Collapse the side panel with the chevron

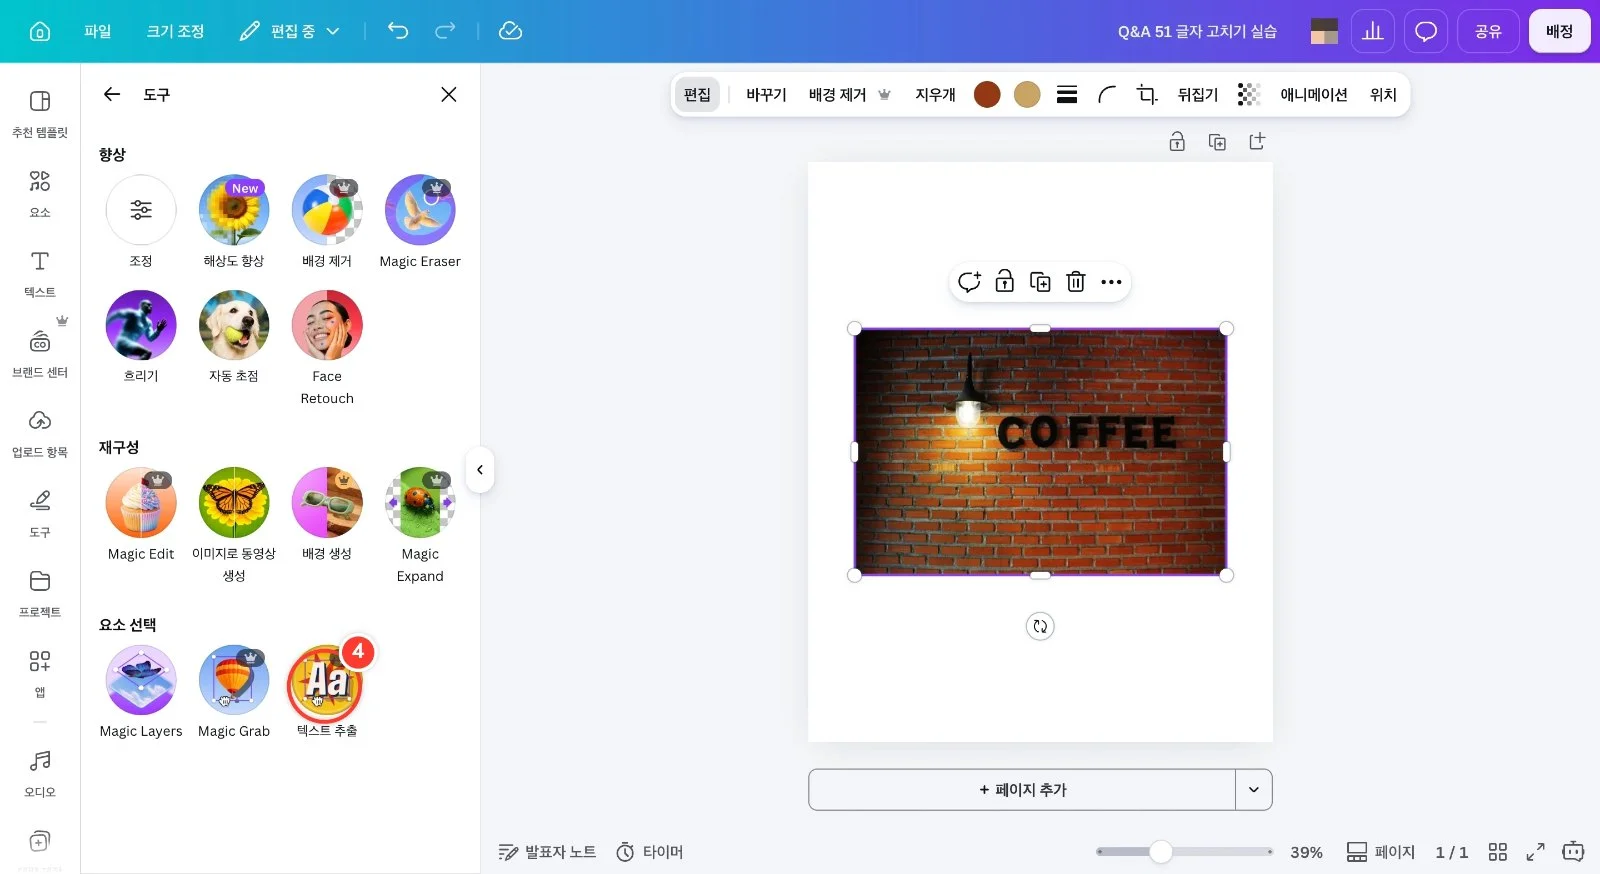(x=480, y=470)
